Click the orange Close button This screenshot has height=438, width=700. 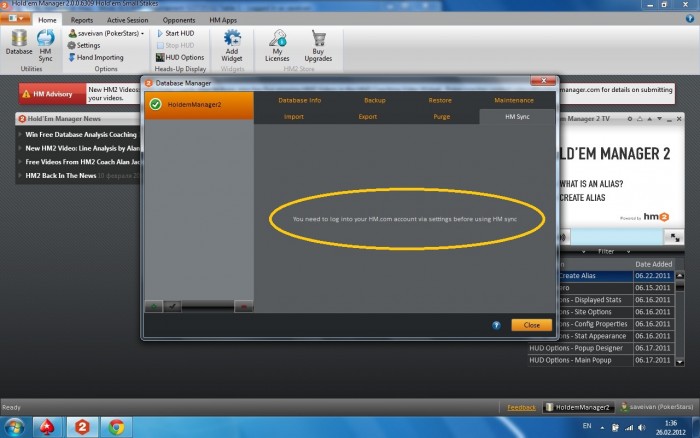pyautogui.click(x=531, y=325)
